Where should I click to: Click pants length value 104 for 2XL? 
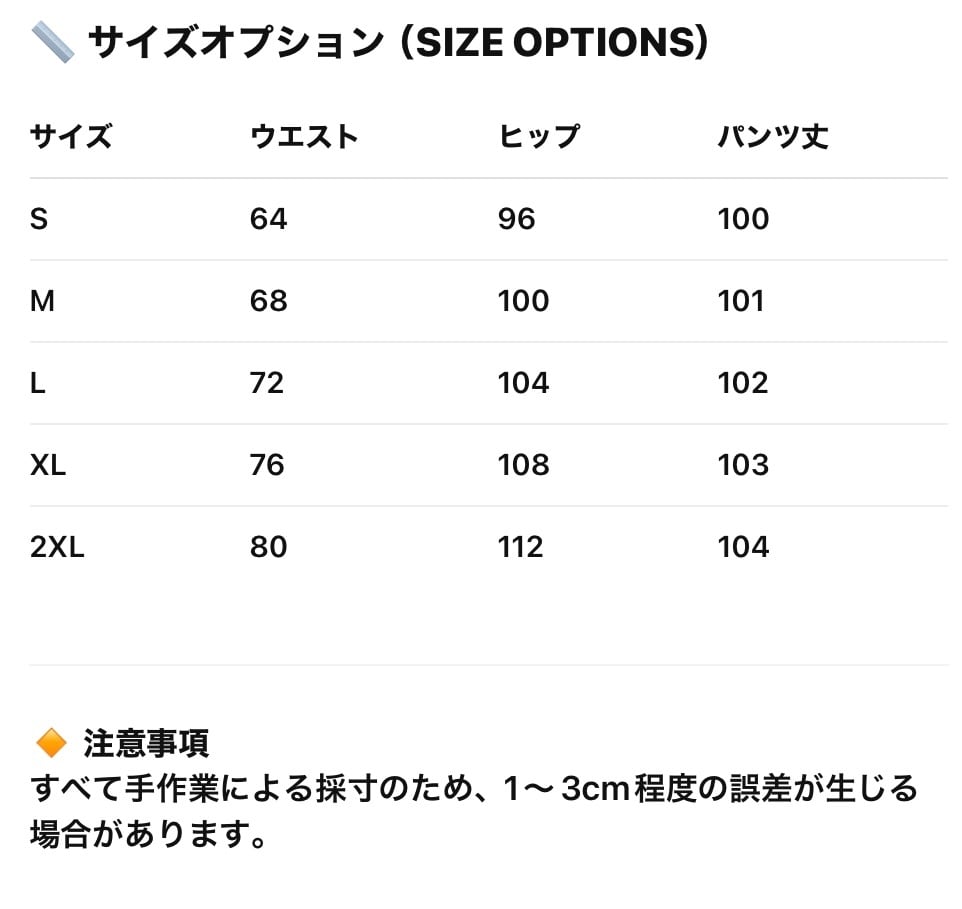pos(743,547)
